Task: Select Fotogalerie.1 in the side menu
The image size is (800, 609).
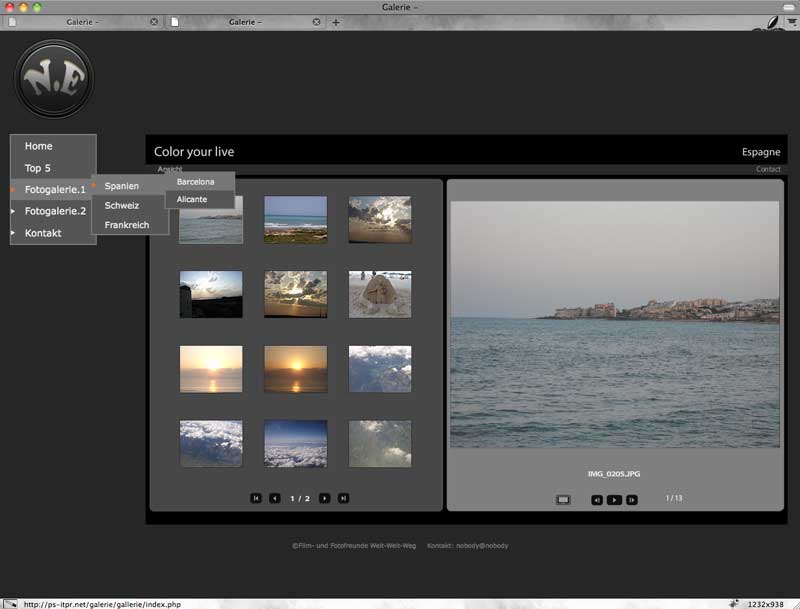Action: pos(55,190)
